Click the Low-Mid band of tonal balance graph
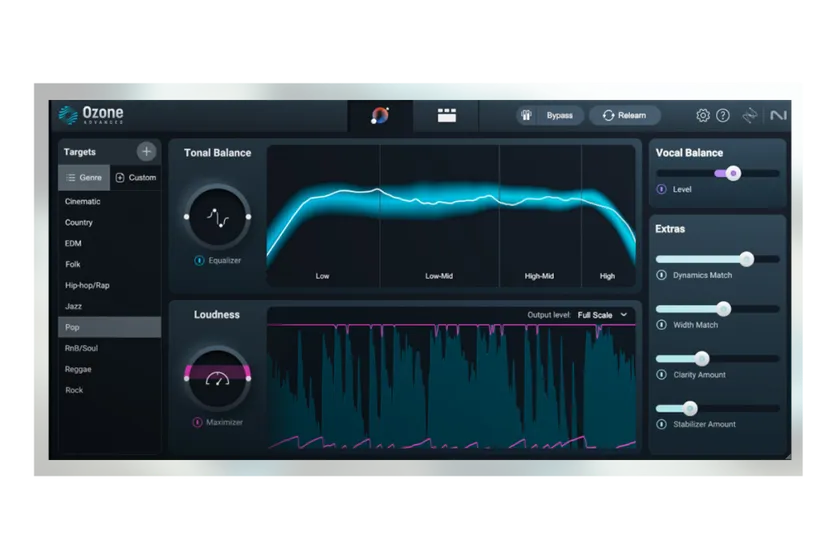Screen dimensions: 840x560 [x=440, y=215]
